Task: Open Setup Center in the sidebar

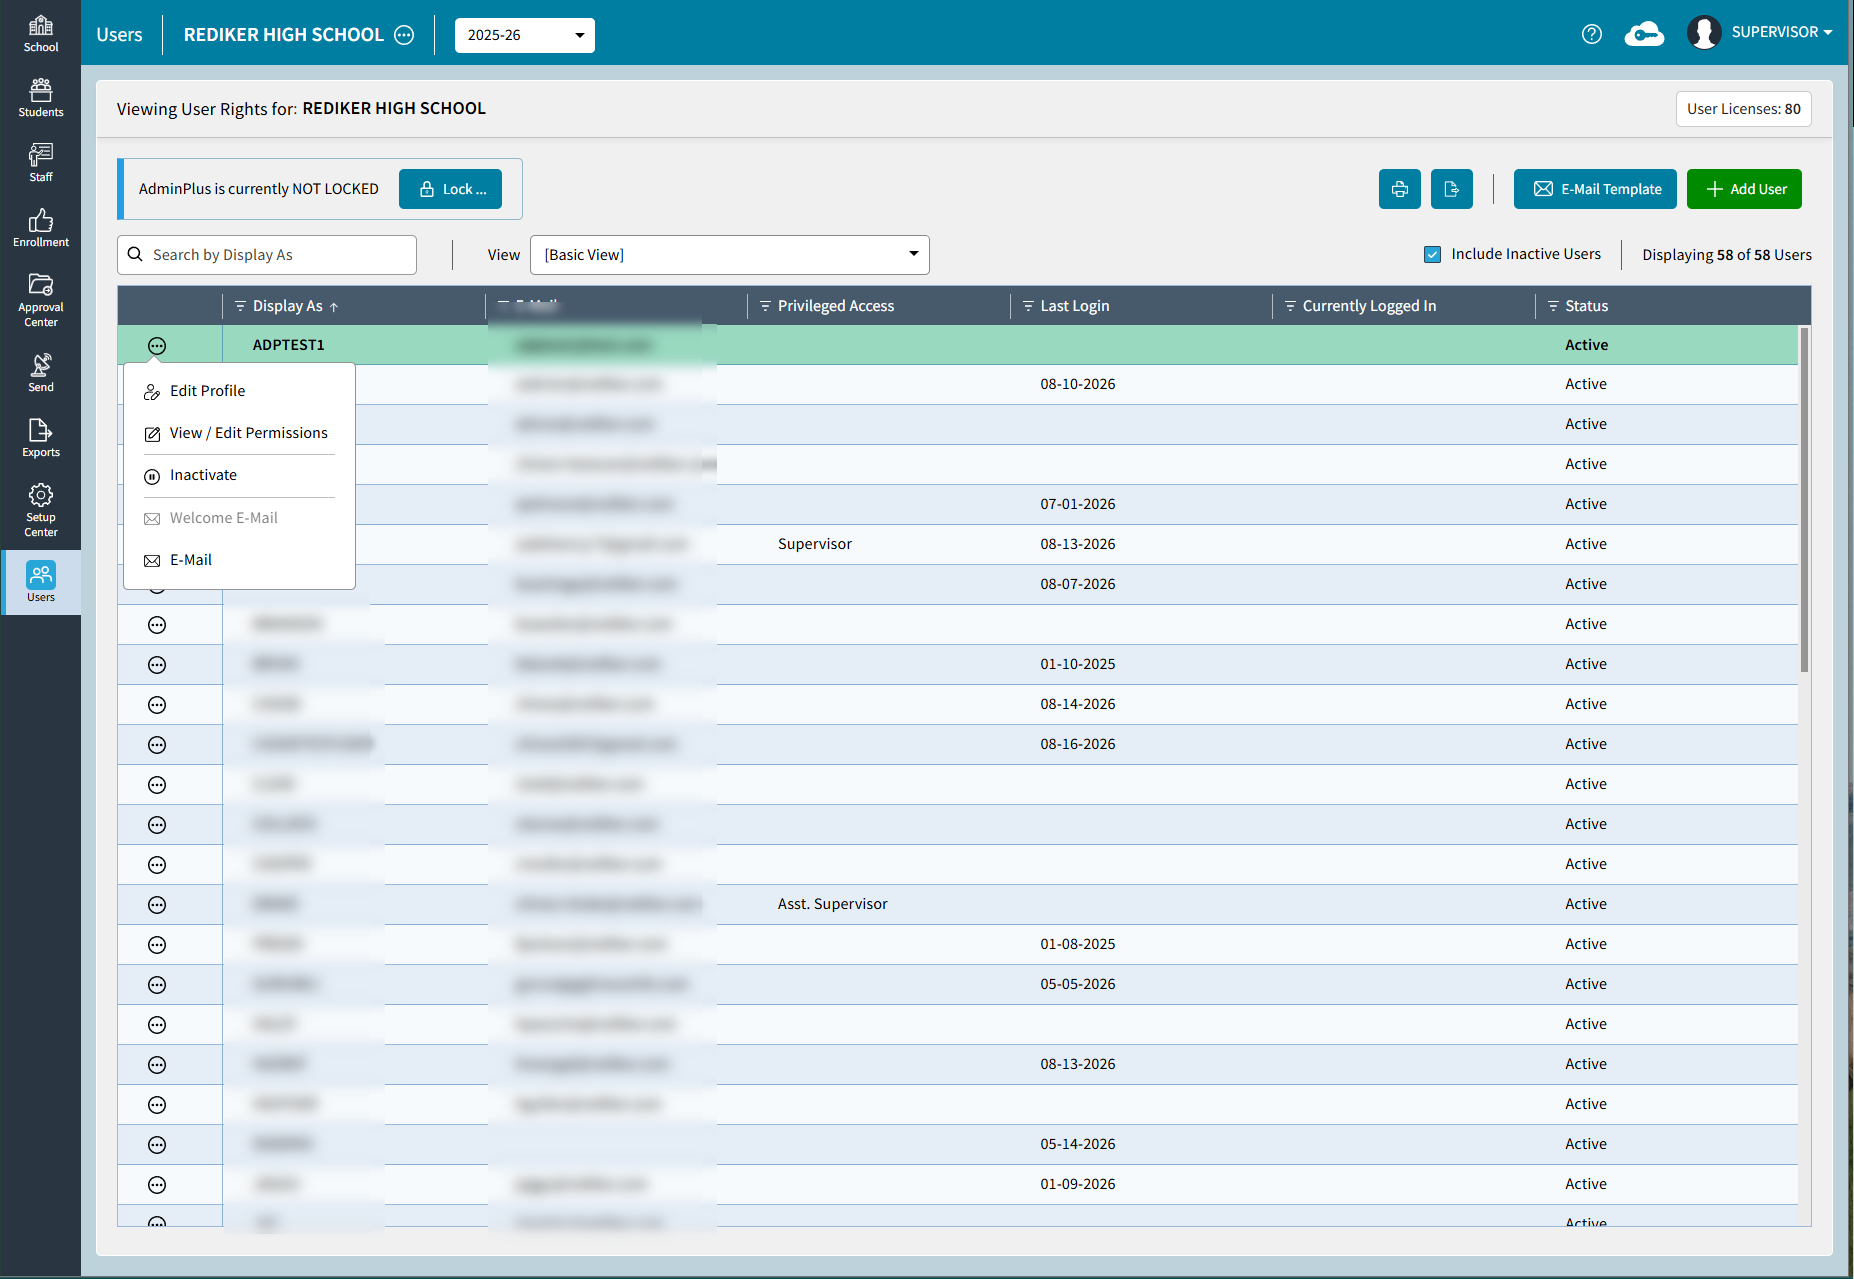Action: (x=41, y=510)
